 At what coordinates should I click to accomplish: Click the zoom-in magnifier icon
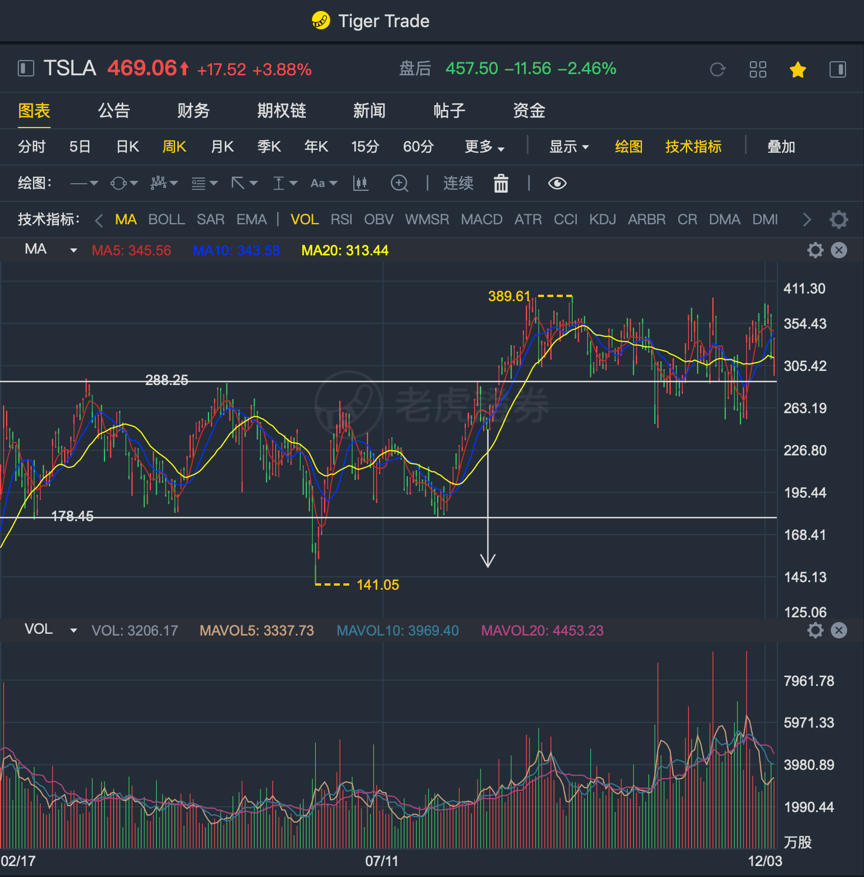point(399,183)
